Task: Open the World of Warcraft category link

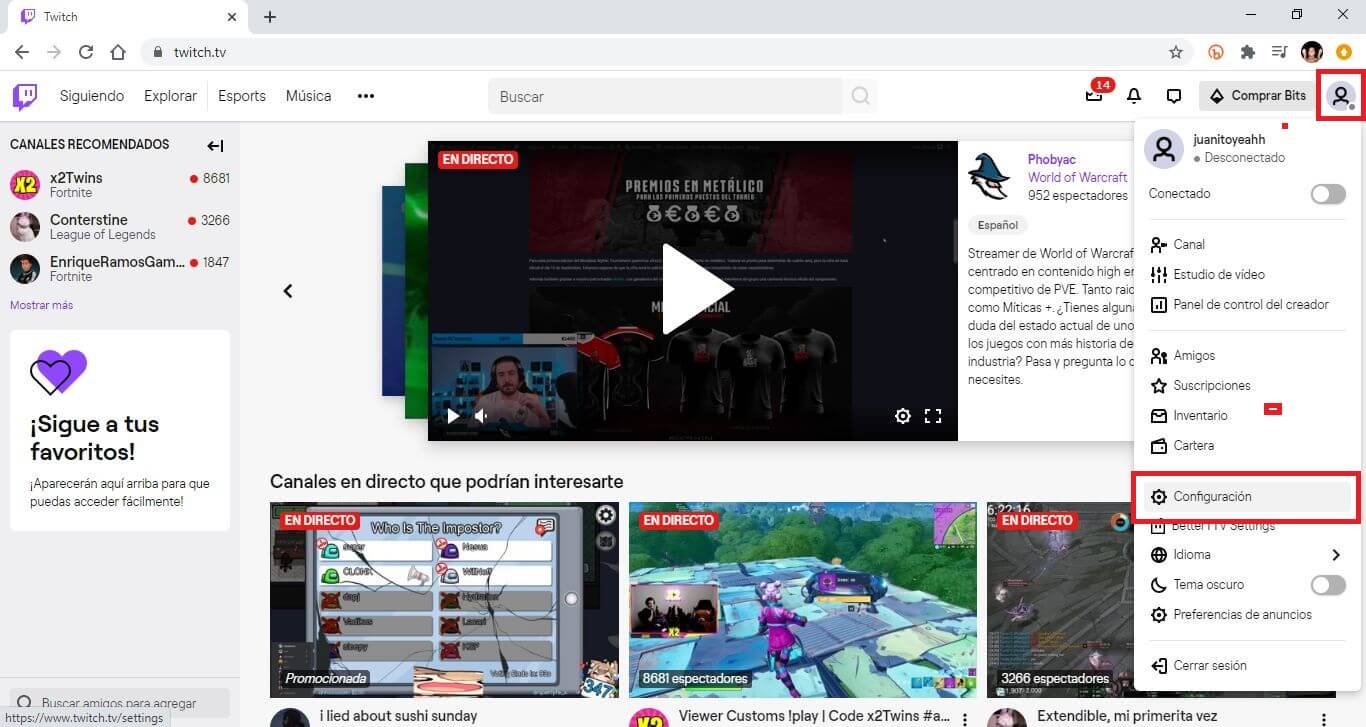Action: pos(1077,178)
